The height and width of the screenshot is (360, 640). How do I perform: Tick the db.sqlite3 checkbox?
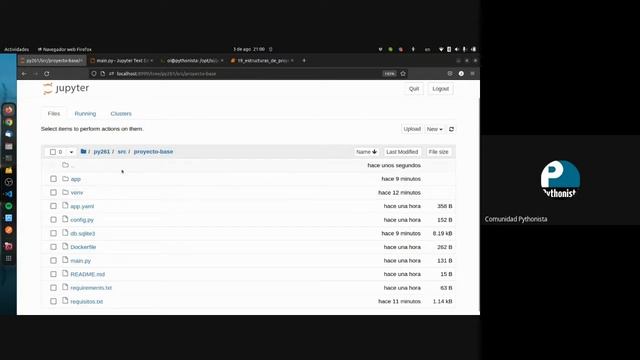point(53,233)
